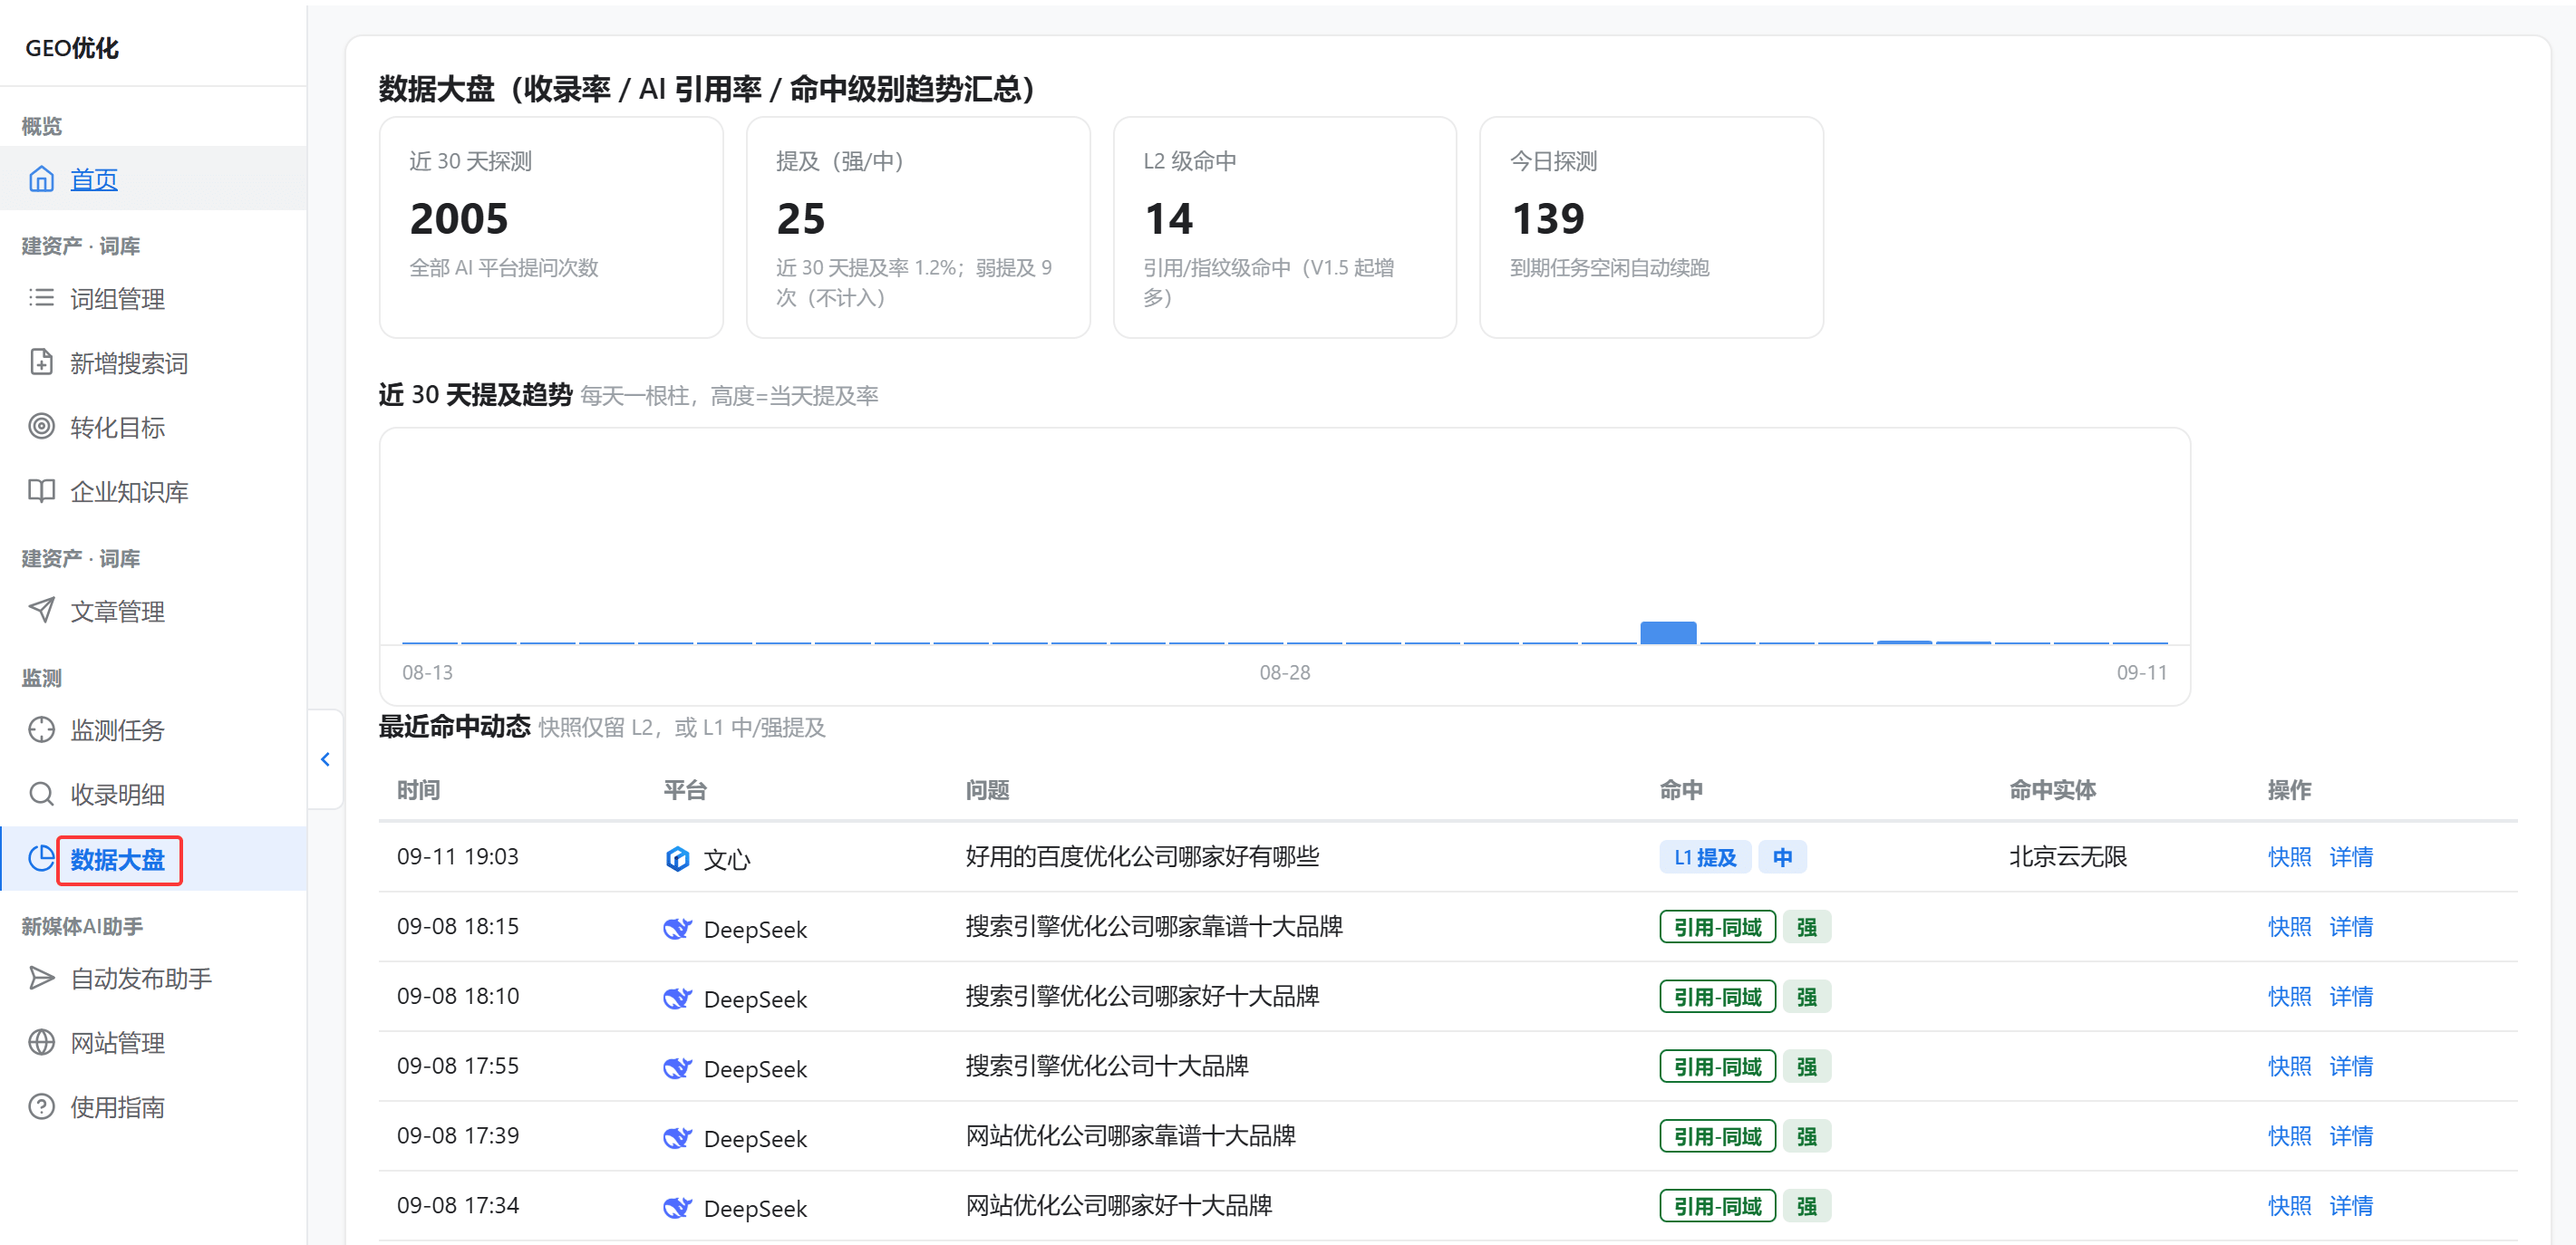Screen dimensions: 2576x1245
Task: Click the 命中 column header
Action: pos(1681,790)
